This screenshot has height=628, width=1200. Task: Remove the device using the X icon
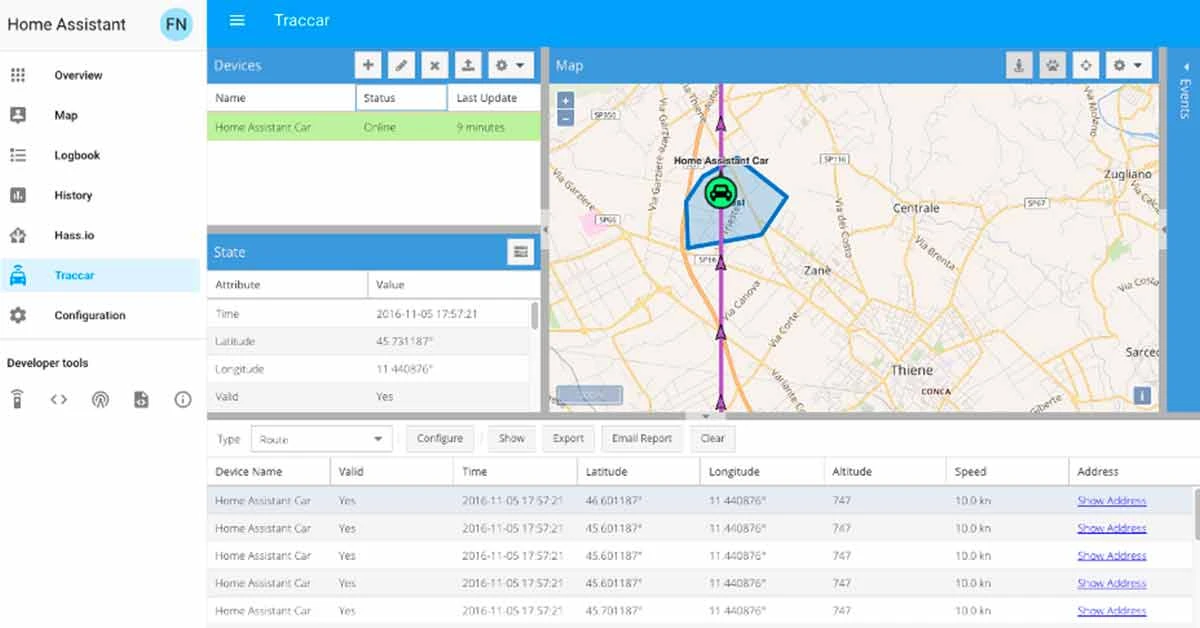(x=435, y=65)
